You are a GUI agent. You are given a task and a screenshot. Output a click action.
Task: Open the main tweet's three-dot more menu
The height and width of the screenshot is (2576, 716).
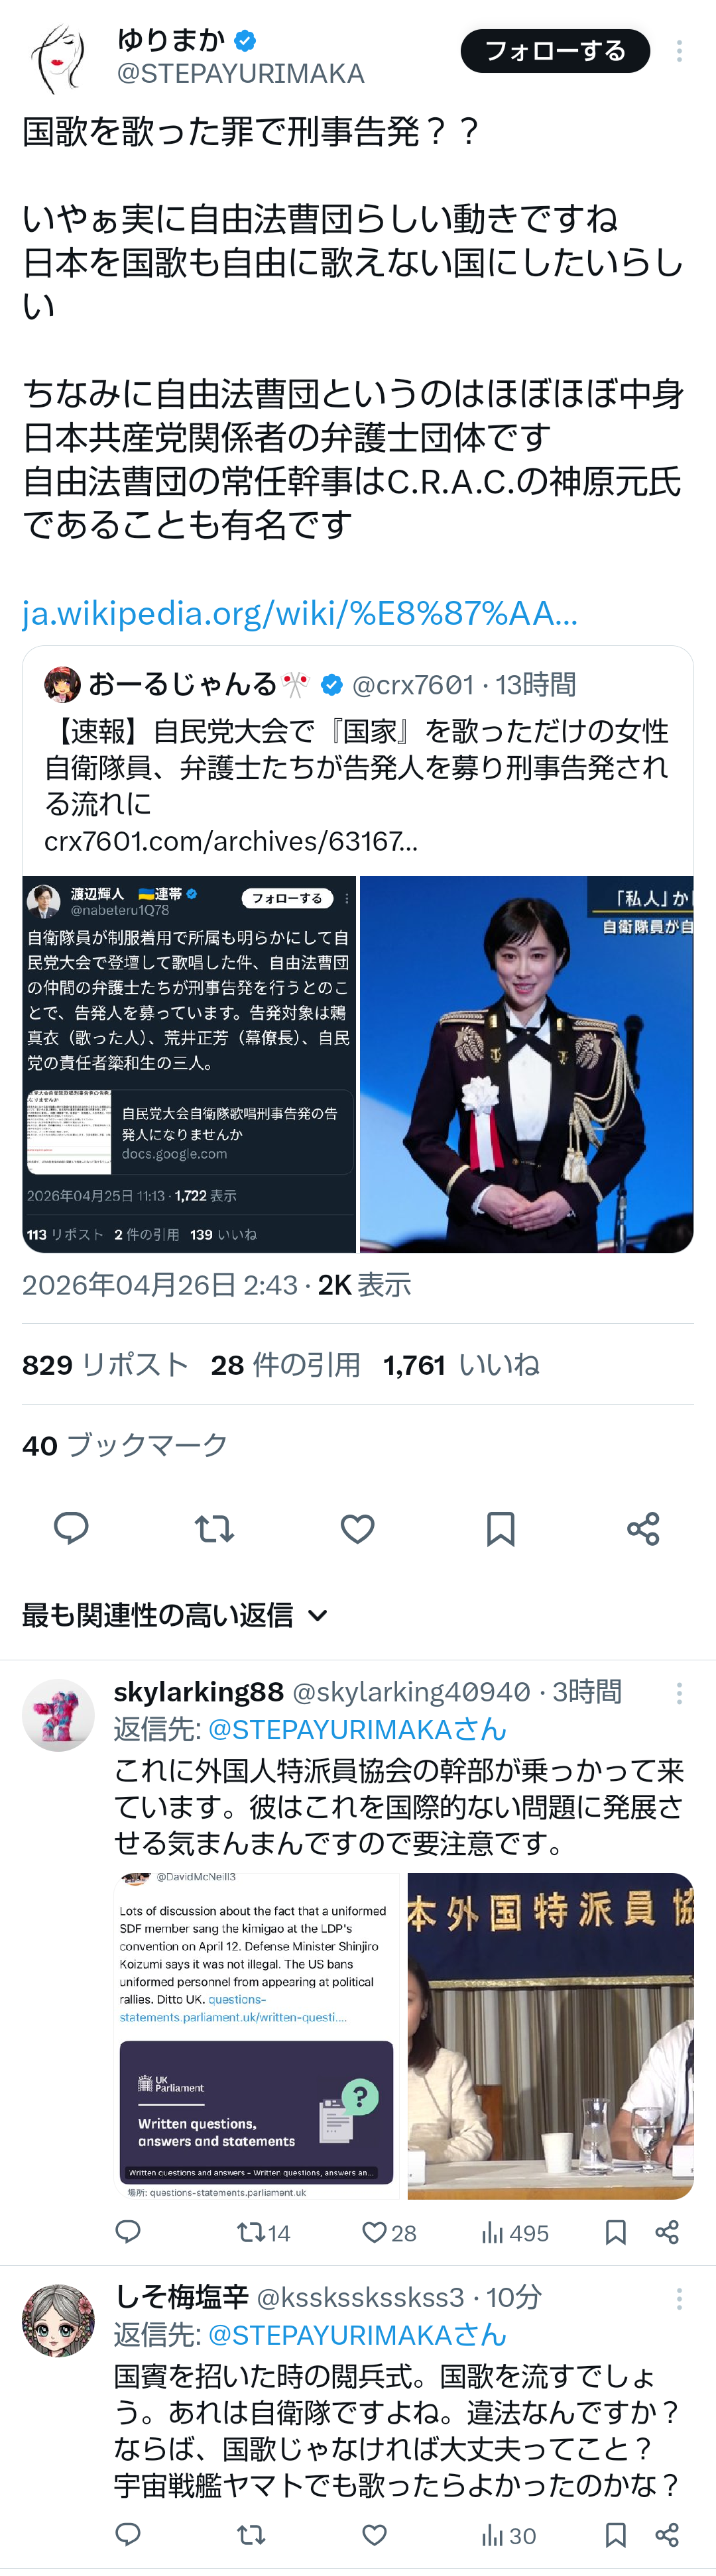(x=679, y=51)
